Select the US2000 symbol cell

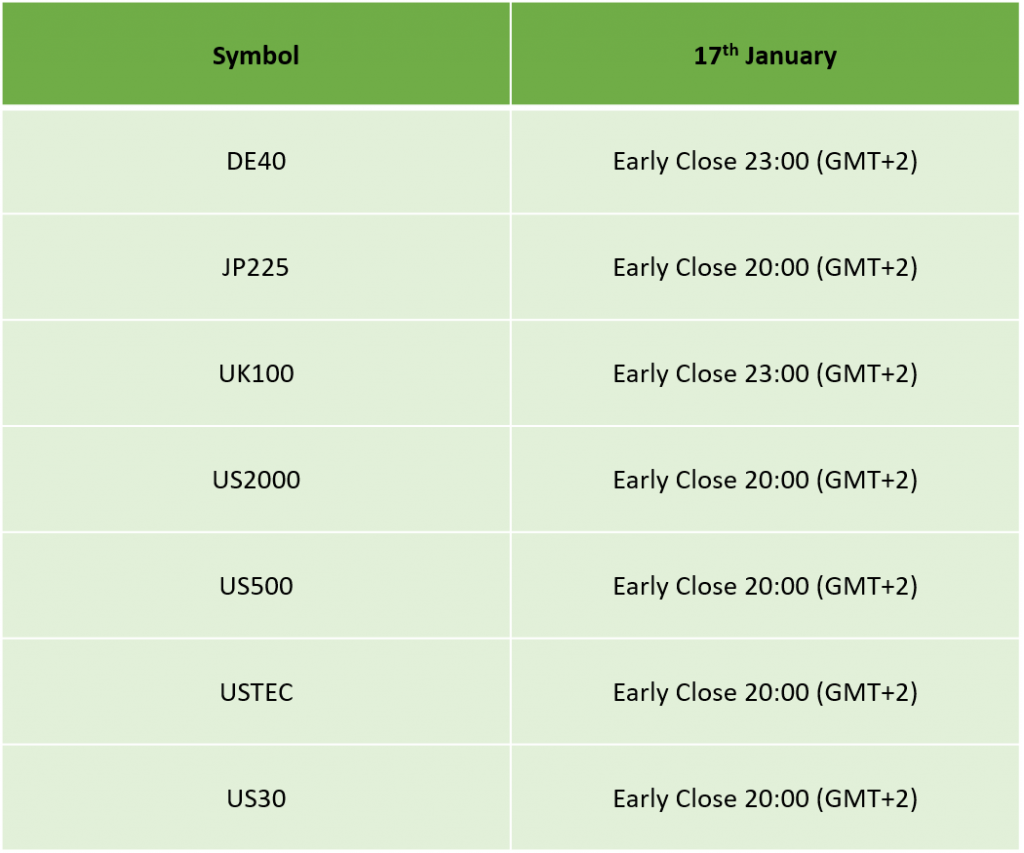256,480
